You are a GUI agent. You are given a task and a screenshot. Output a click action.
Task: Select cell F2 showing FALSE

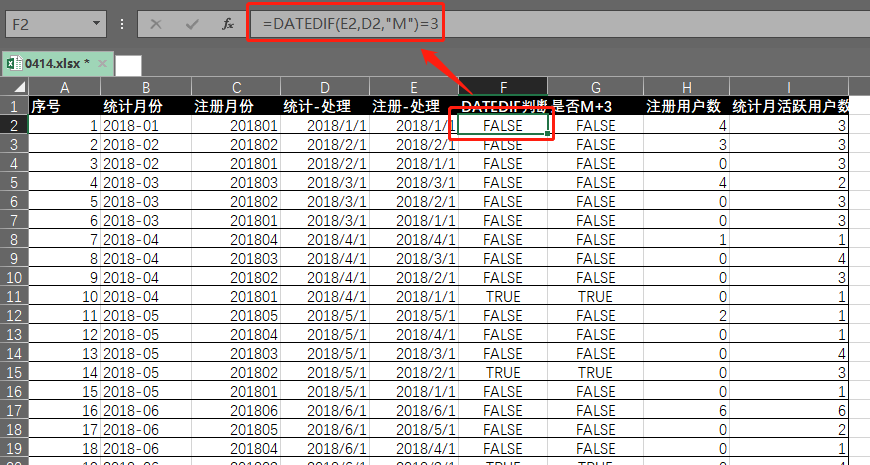point(503,125)
